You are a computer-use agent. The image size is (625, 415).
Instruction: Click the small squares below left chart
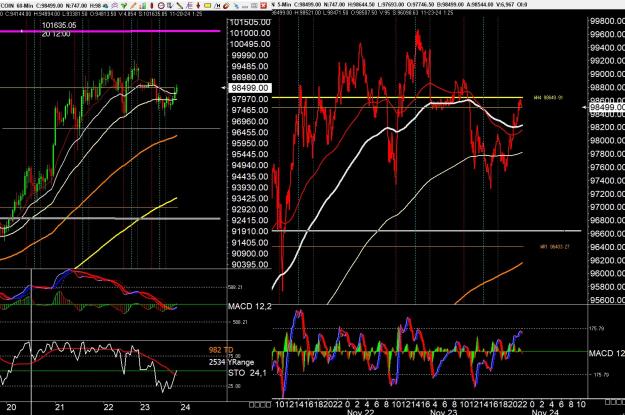point(260,405)
